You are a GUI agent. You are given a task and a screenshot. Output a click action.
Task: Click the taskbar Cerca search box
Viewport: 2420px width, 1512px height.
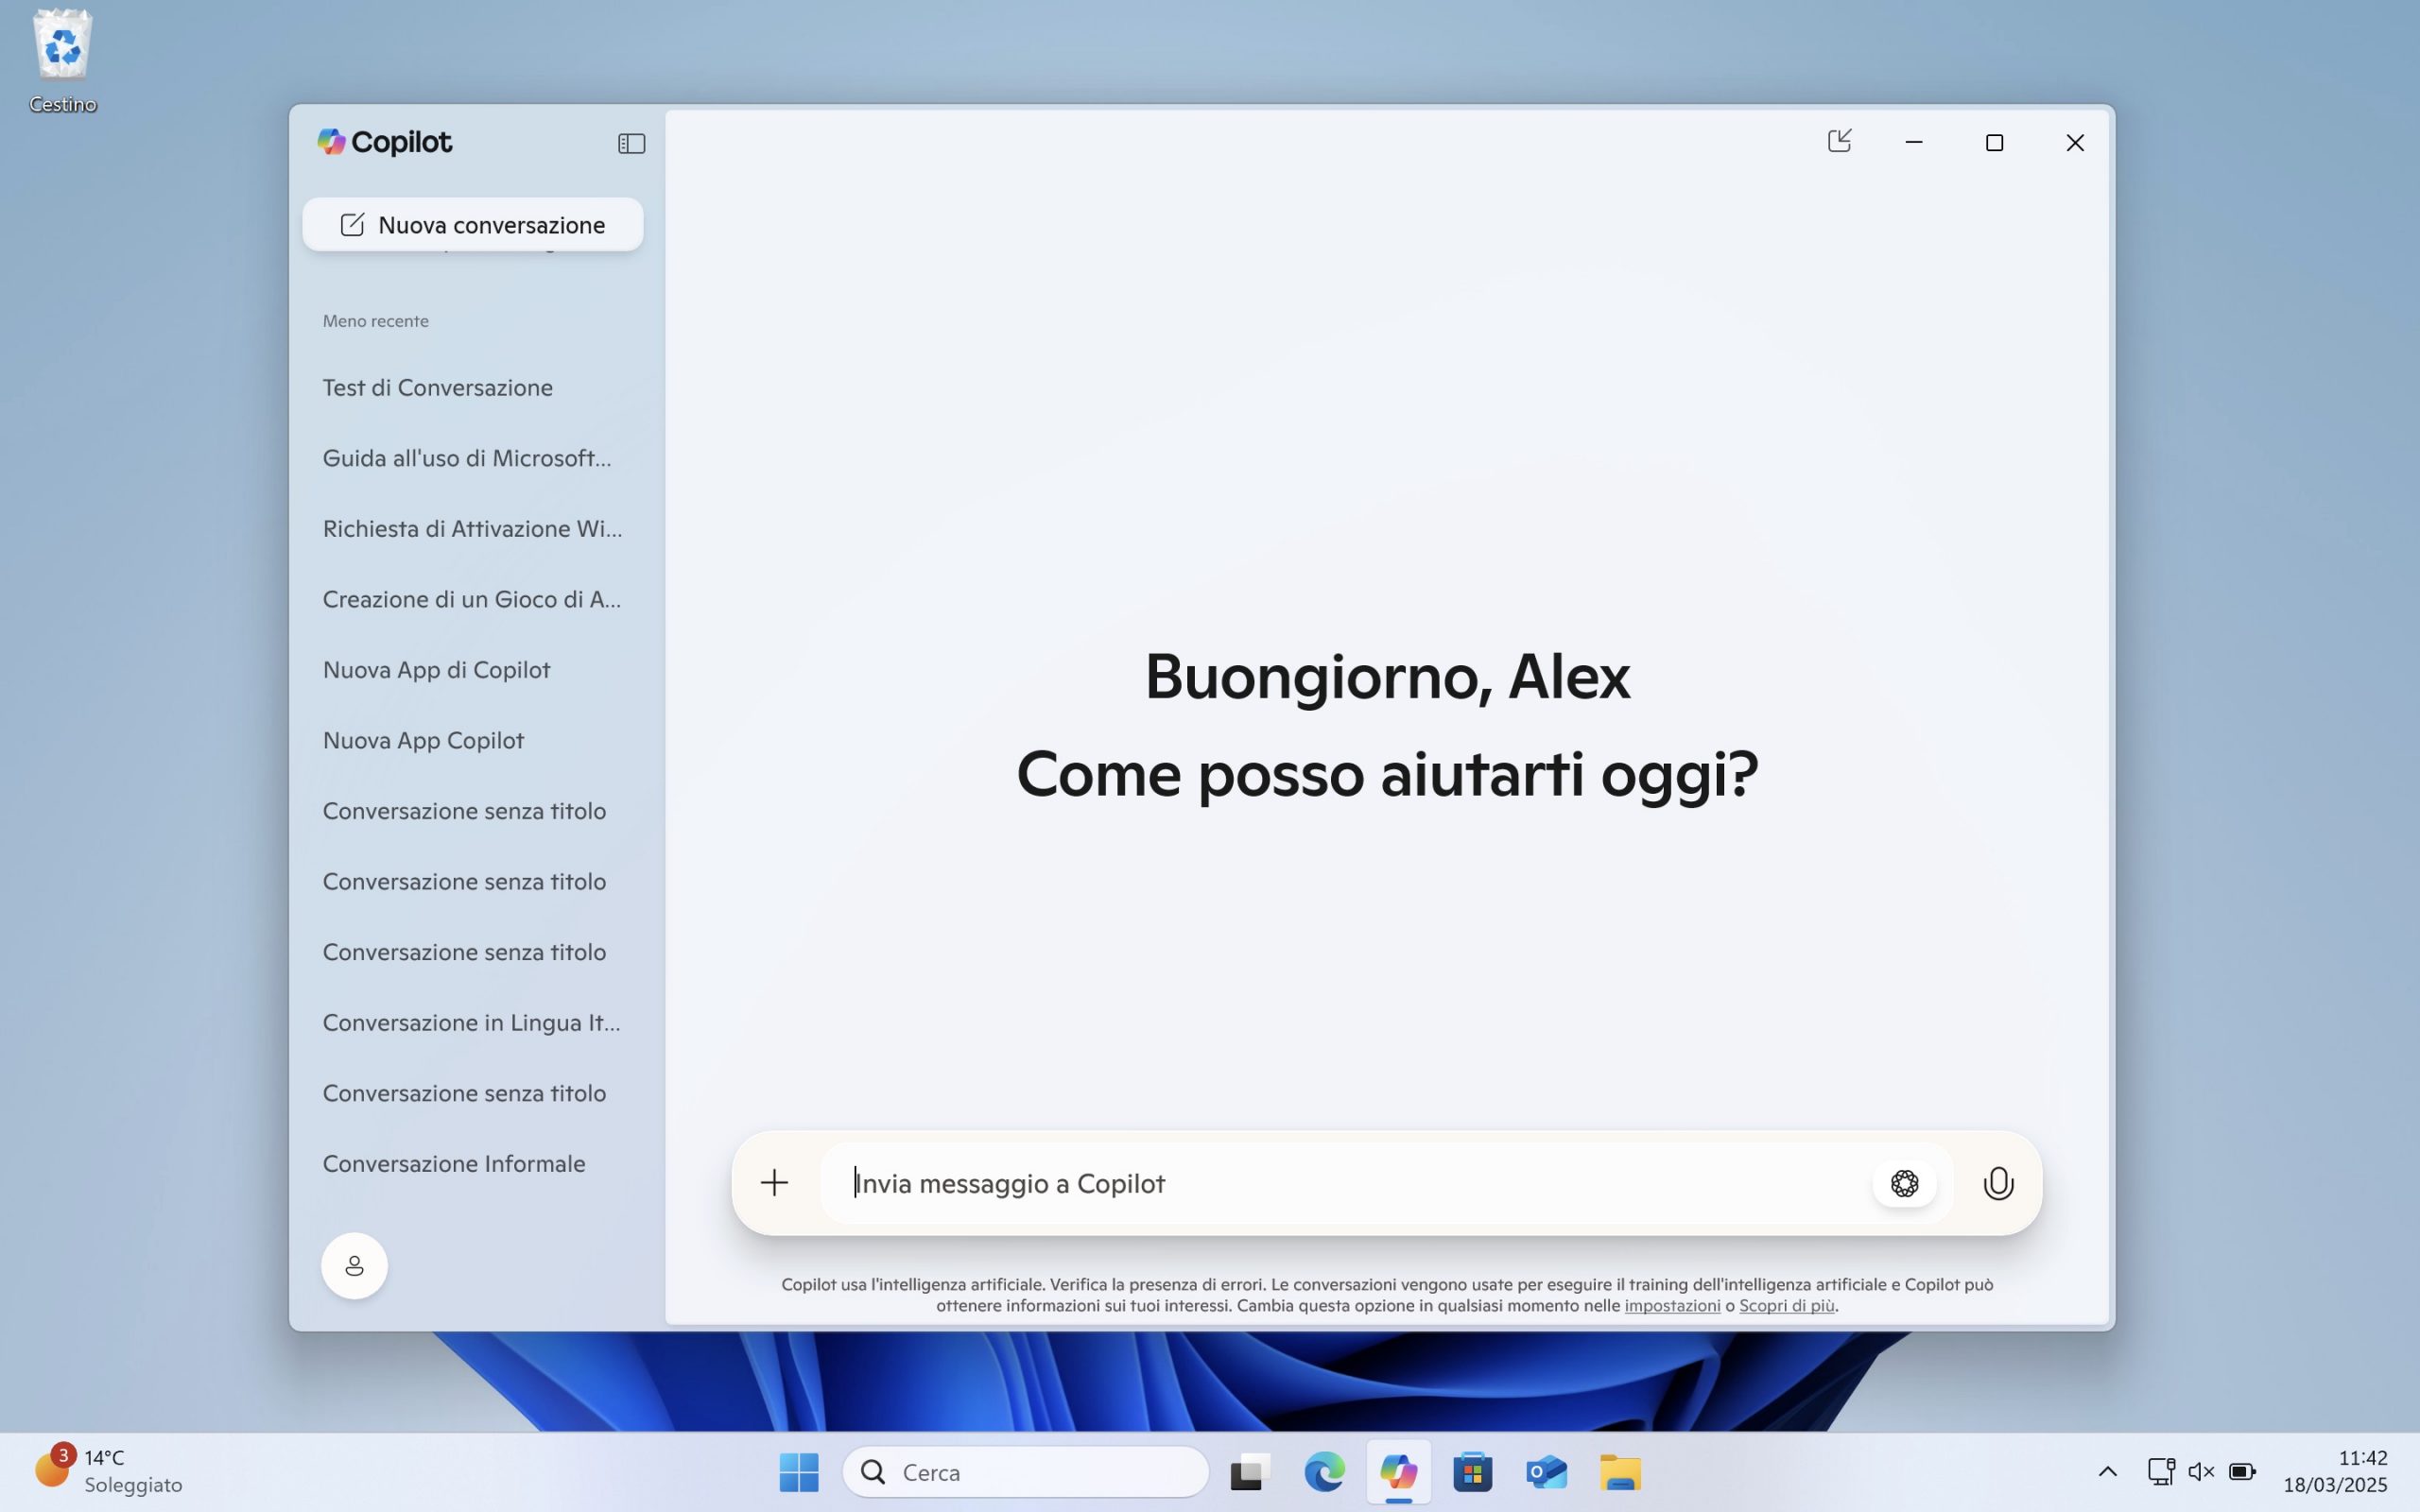point(1025,1472)
